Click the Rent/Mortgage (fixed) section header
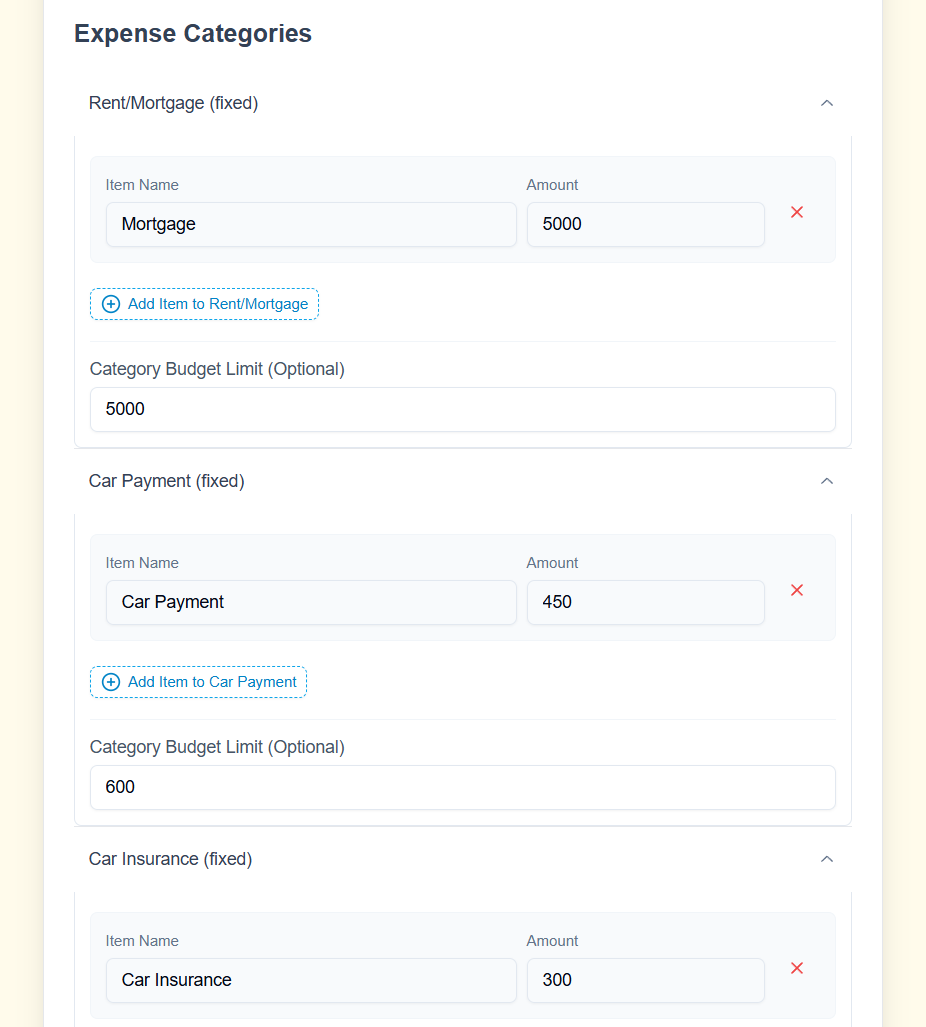The width and height of the screenshot is (926, 1027). point(173,103)
